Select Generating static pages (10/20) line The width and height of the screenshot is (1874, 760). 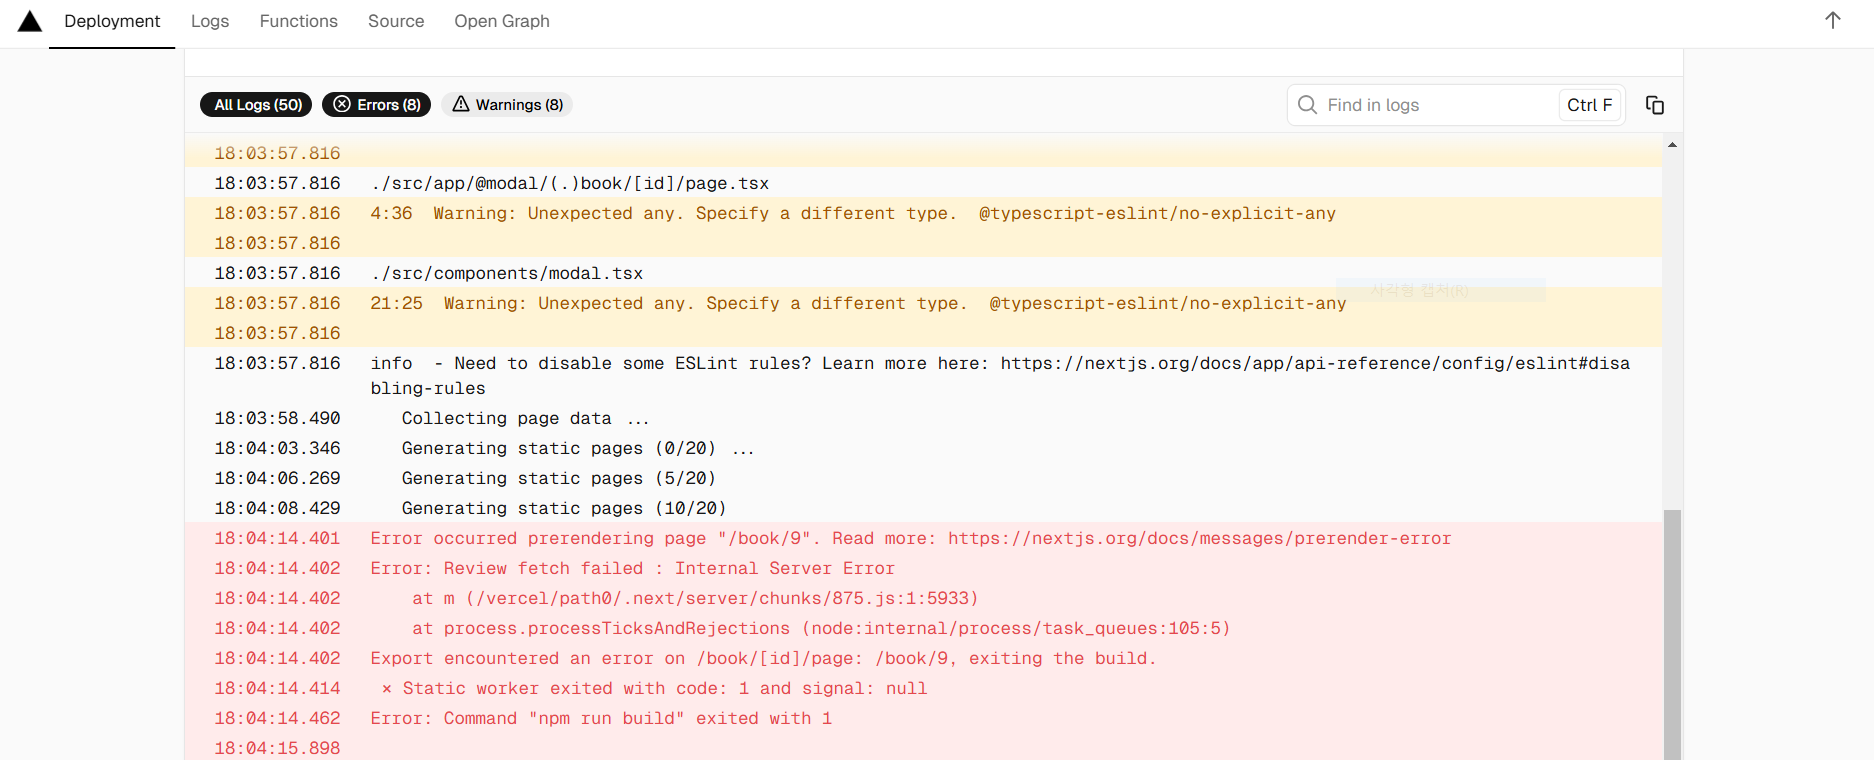(x=923, y=508)
